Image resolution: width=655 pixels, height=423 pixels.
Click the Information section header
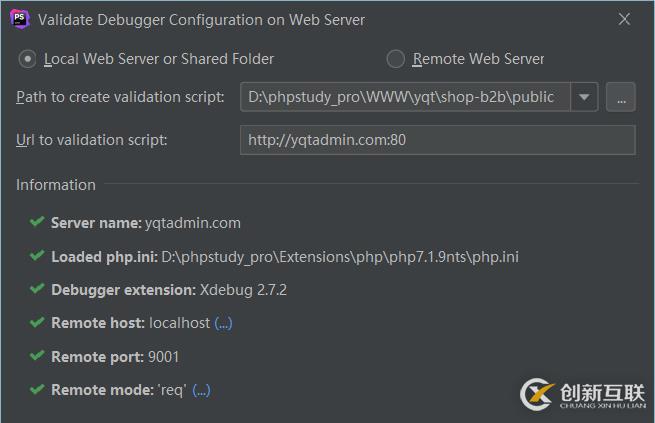click(56, 185)
